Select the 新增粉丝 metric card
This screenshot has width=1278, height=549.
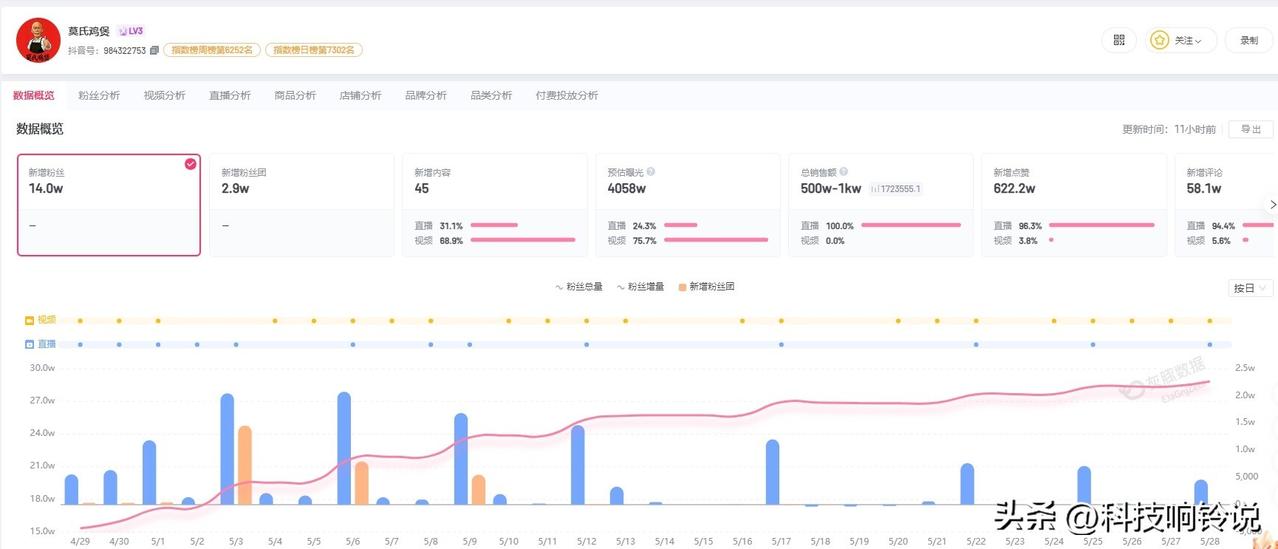[x=109, y=205]
